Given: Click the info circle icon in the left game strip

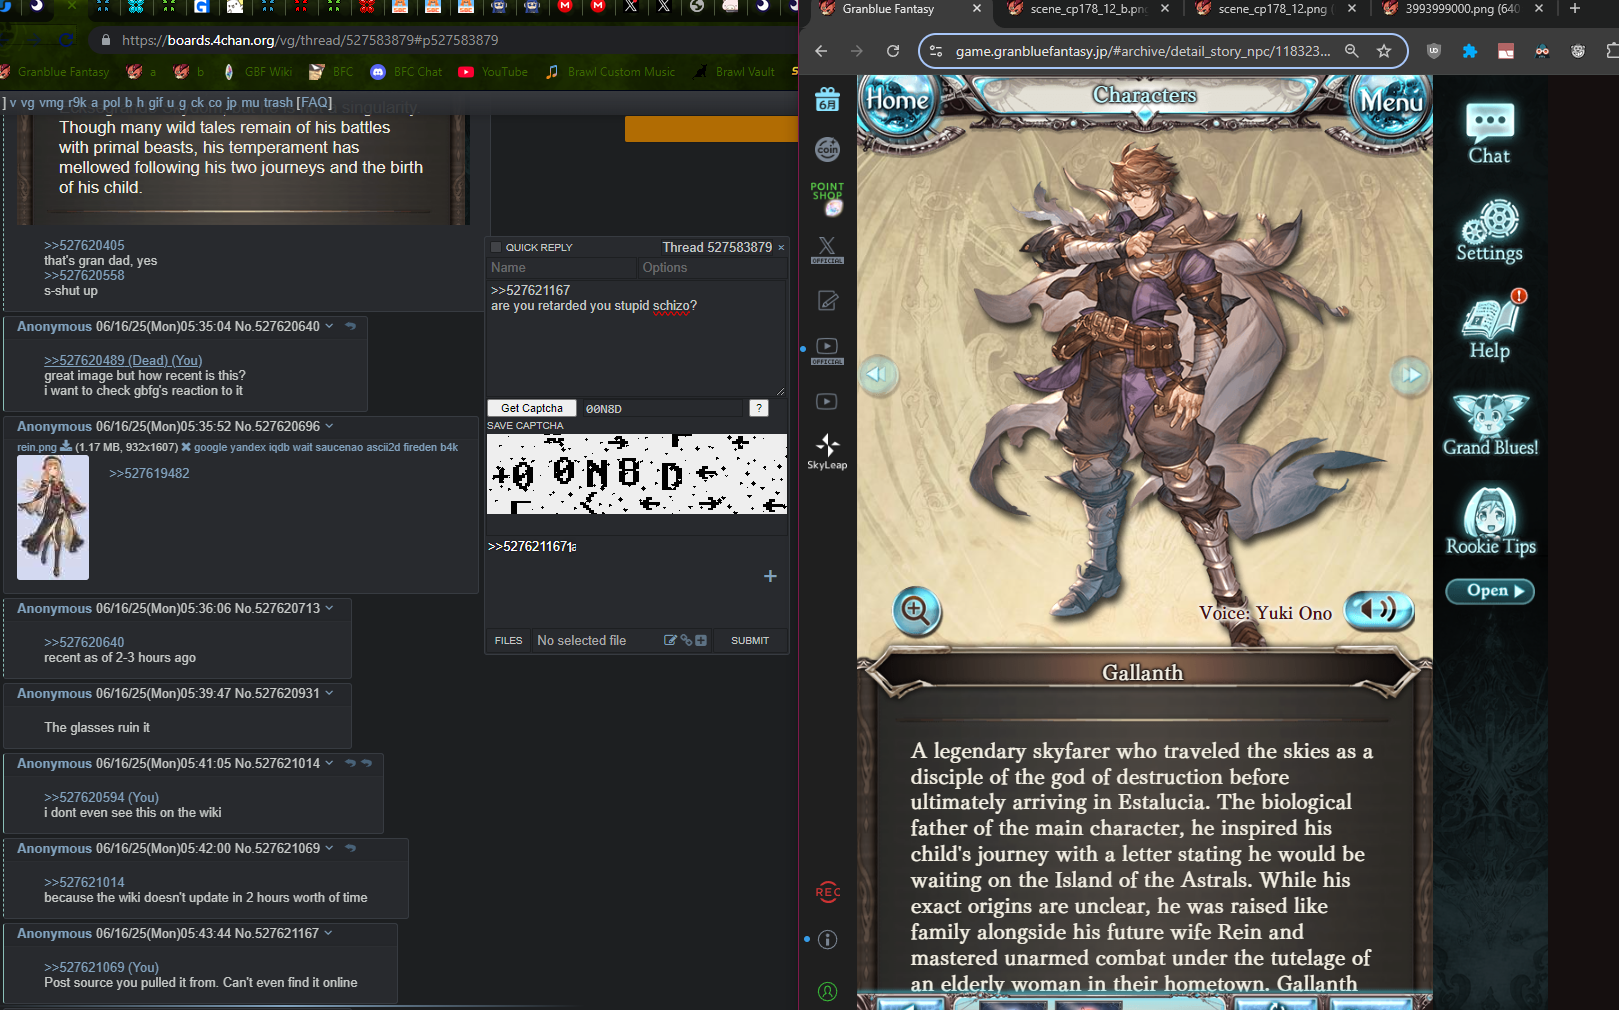Looking at the screenshot, I should tap(828, 939).
